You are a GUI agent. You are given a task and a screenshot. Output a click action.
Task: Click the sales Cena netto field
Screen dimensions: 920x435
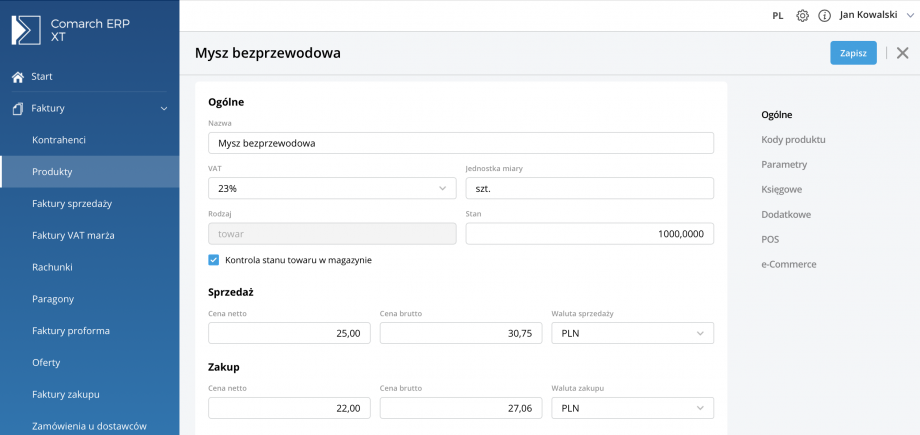pyautogui.click(x=289, y=333)
